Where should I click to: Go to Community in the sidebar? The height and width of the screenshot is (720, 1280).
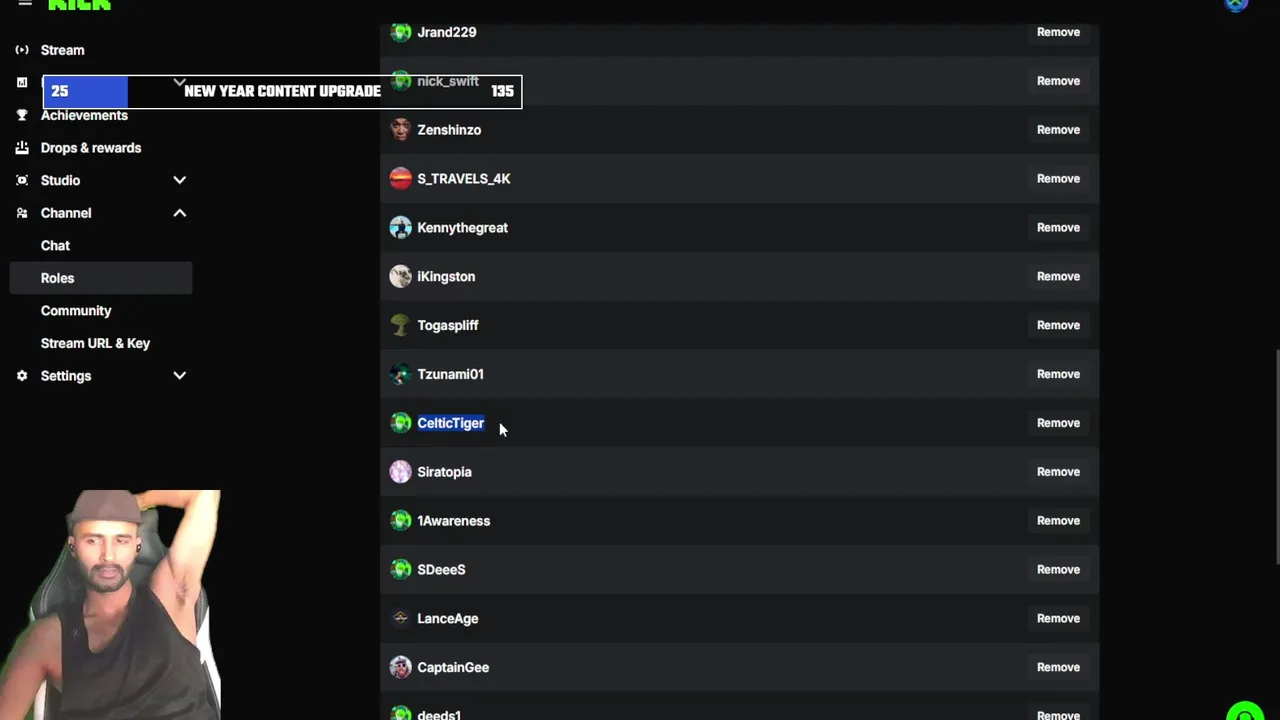click(x=76, y=311)
